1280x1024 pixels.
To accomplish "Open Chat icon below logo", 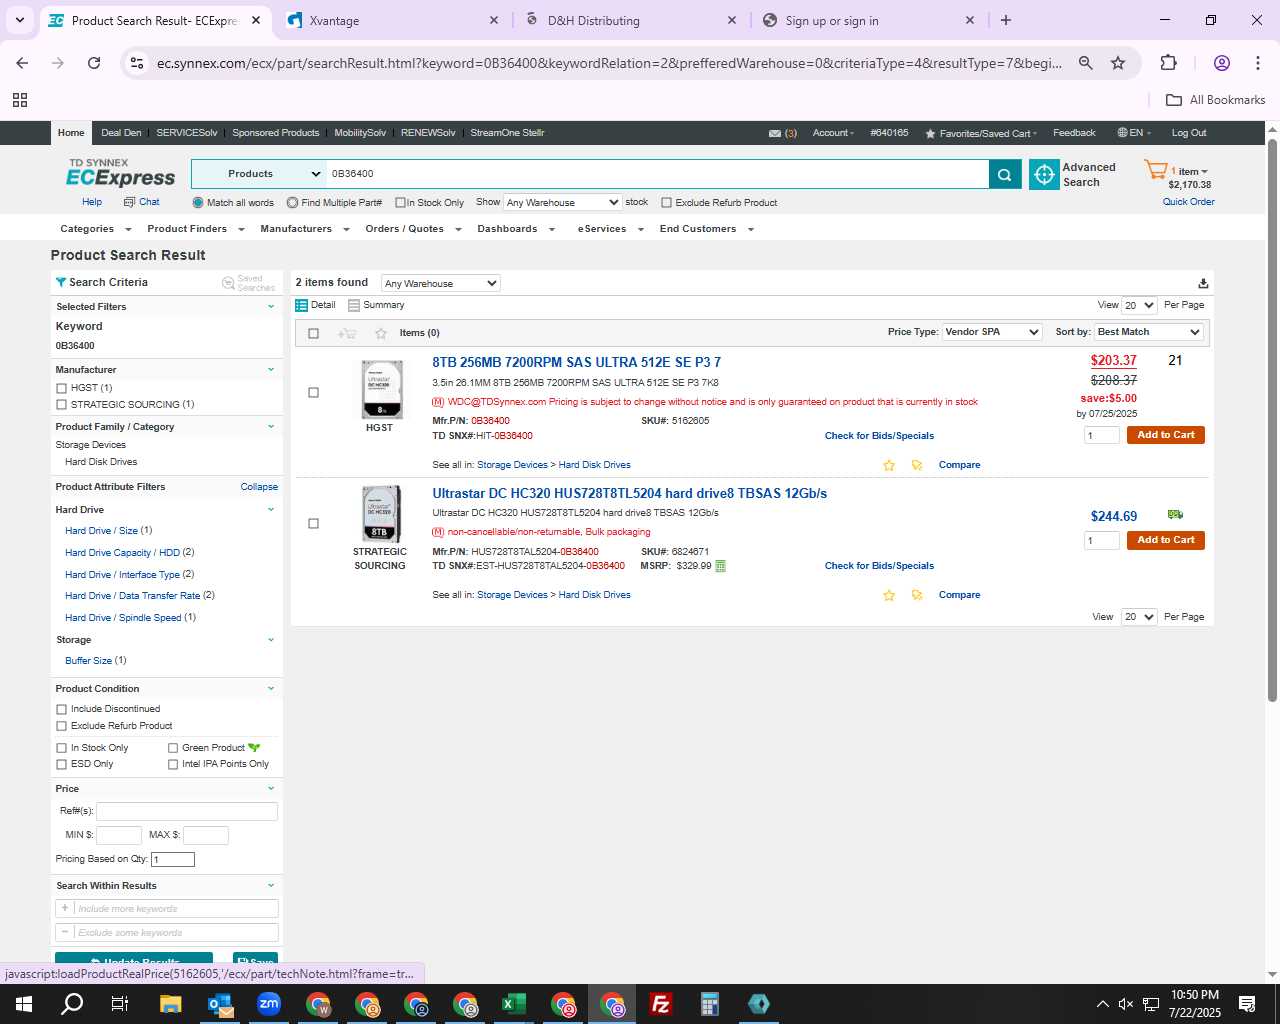I will tap(129, 202).
